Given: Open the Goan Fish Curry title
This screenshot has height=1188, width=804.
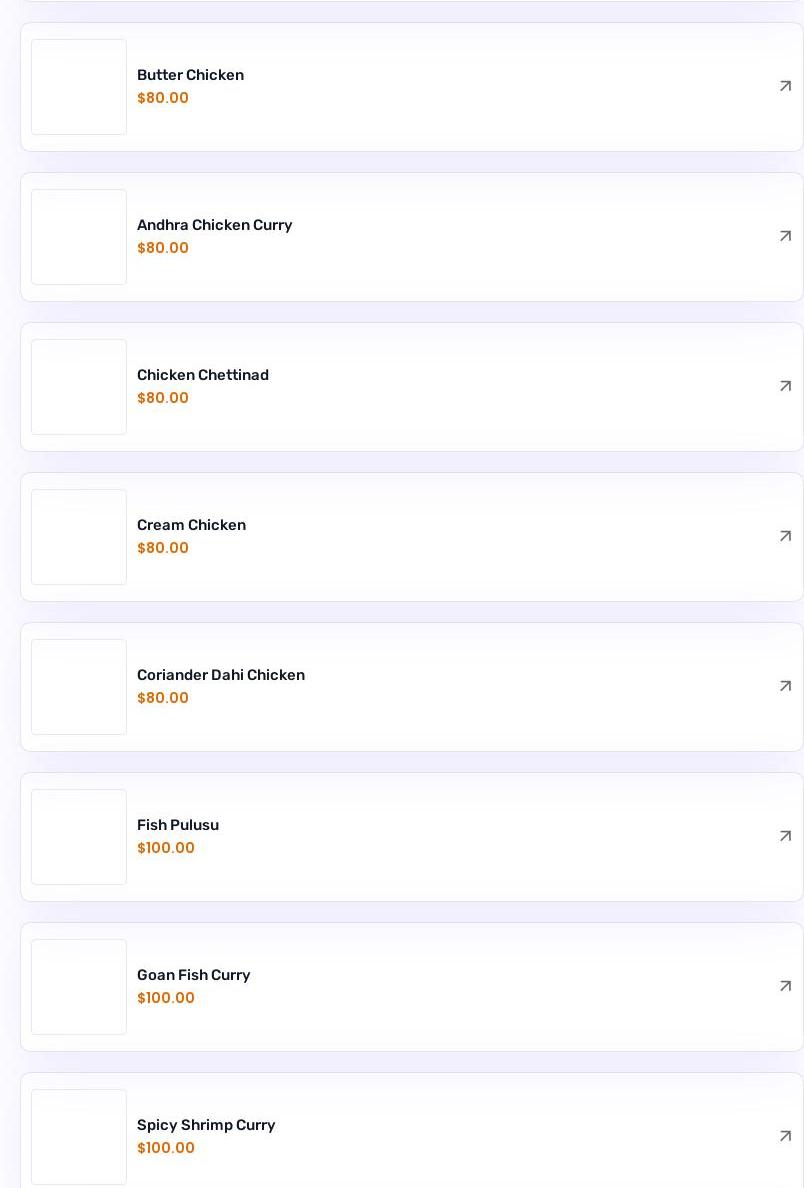Looking at the screenshot, I should [193, 975].
